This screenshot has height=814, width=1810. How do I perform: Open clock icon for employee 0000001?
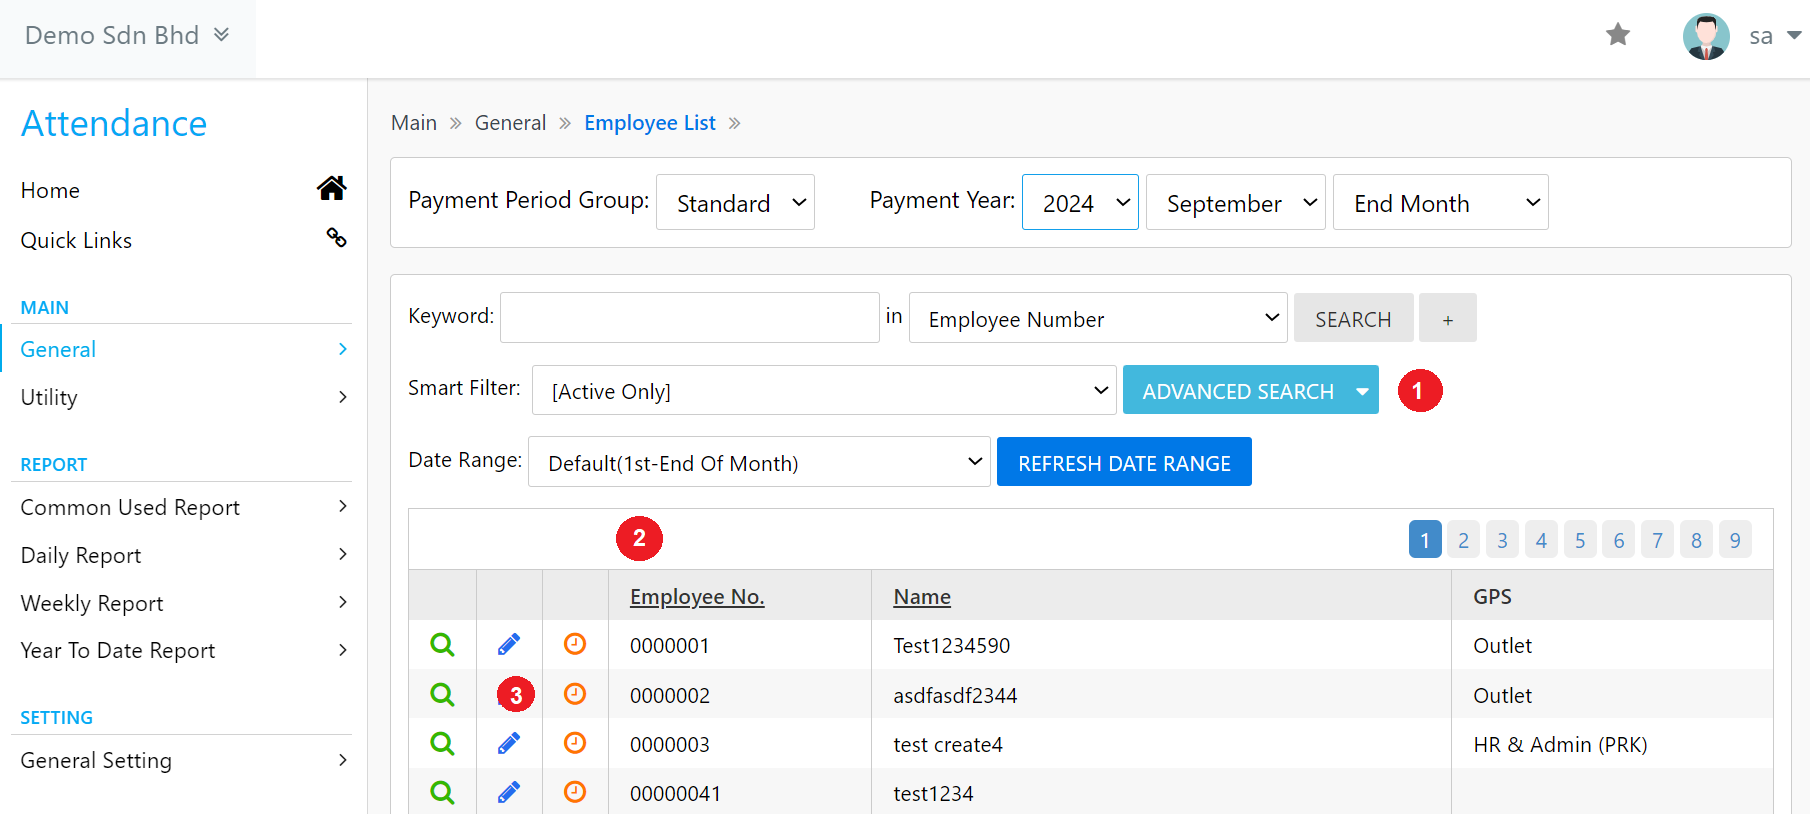[575, 644]
